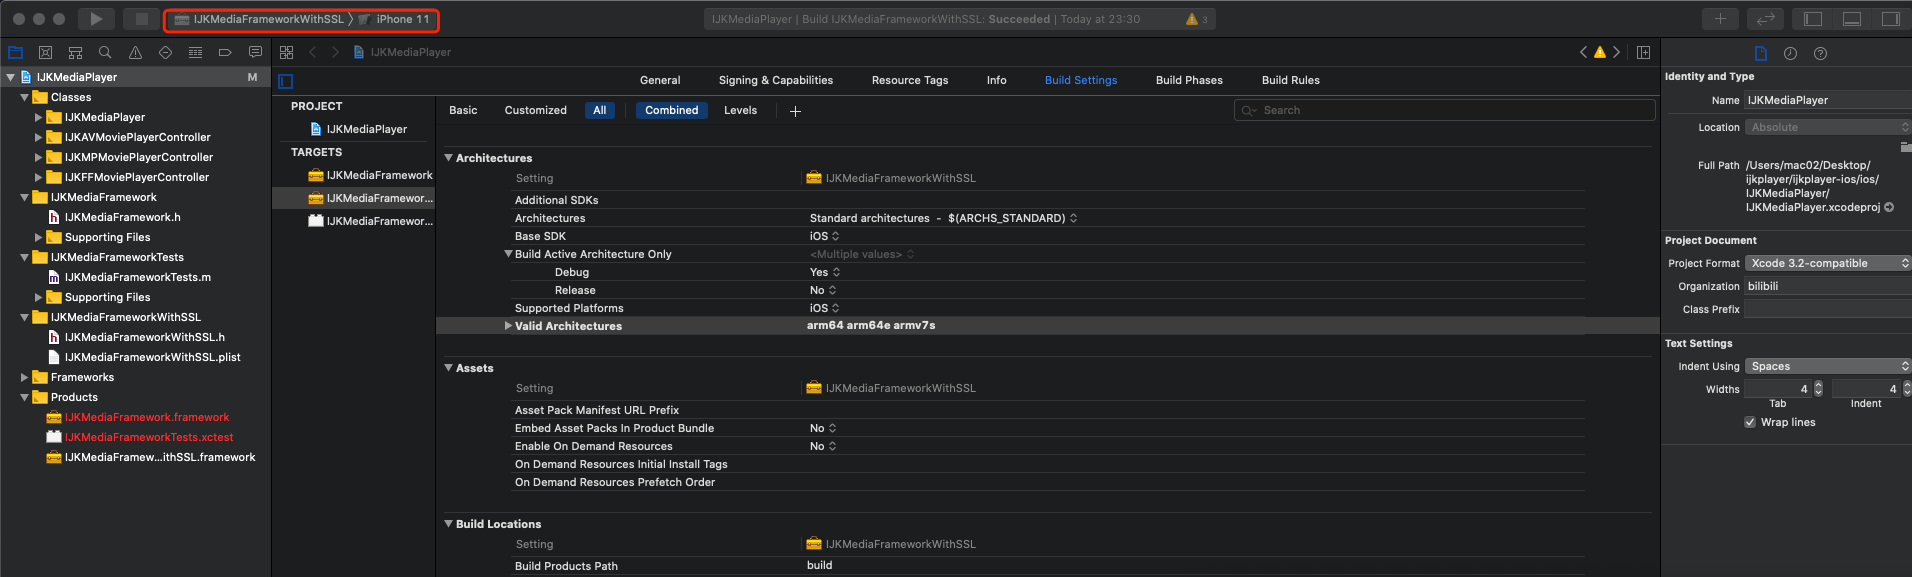The height and width of the screenshot is (577, 1912).
Task: Add a build setting with plus icon
Action: click(795, 111)
